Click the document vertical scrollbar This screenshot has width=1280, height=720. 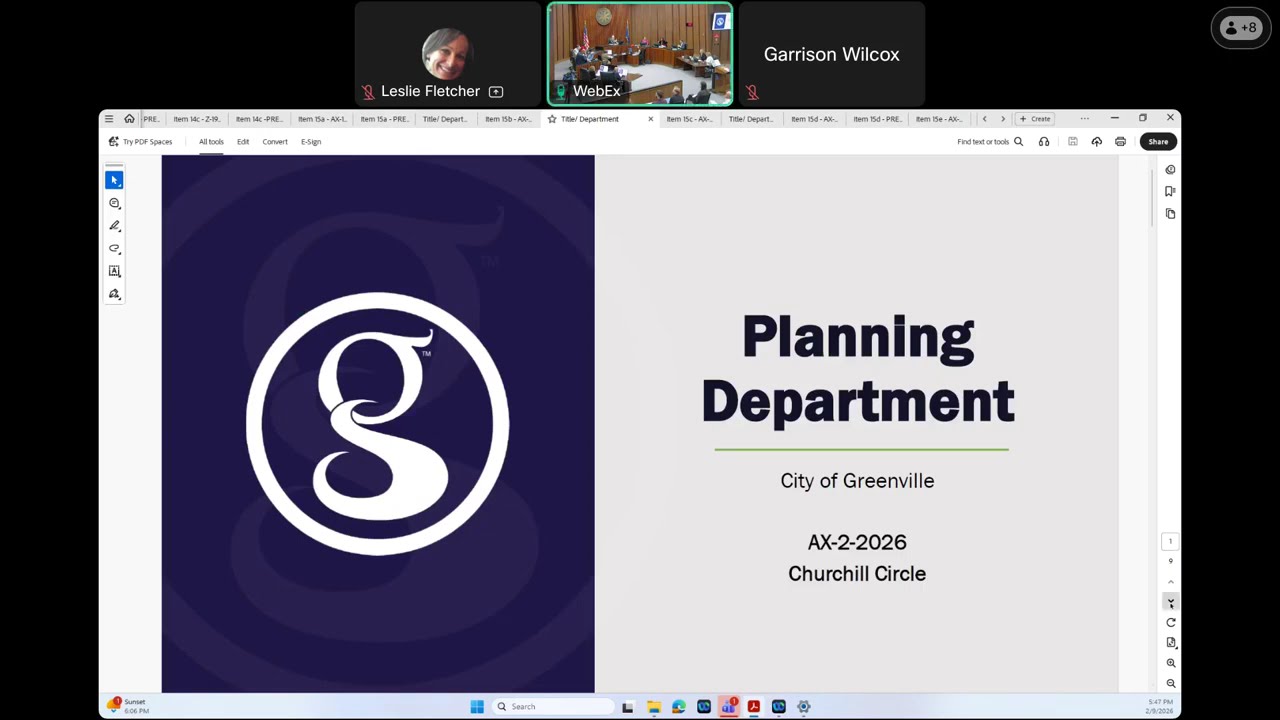(1153, 200)
